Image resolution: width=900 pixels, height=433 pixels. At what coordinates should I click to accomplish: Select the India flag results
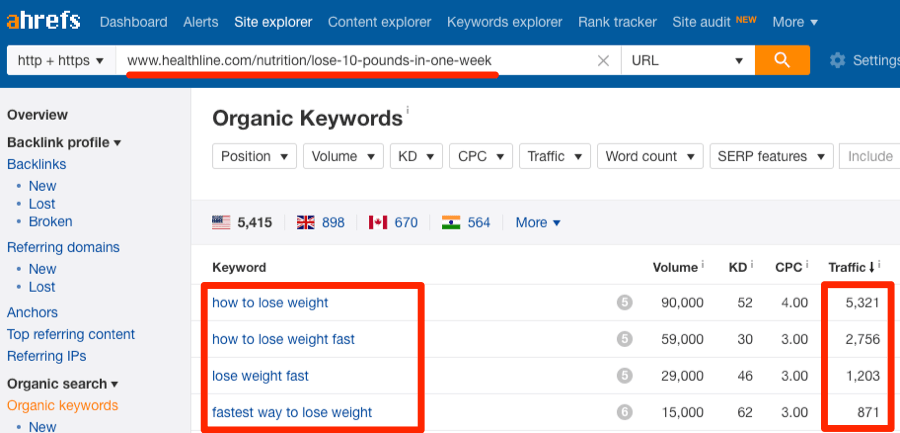coord(466,222)
